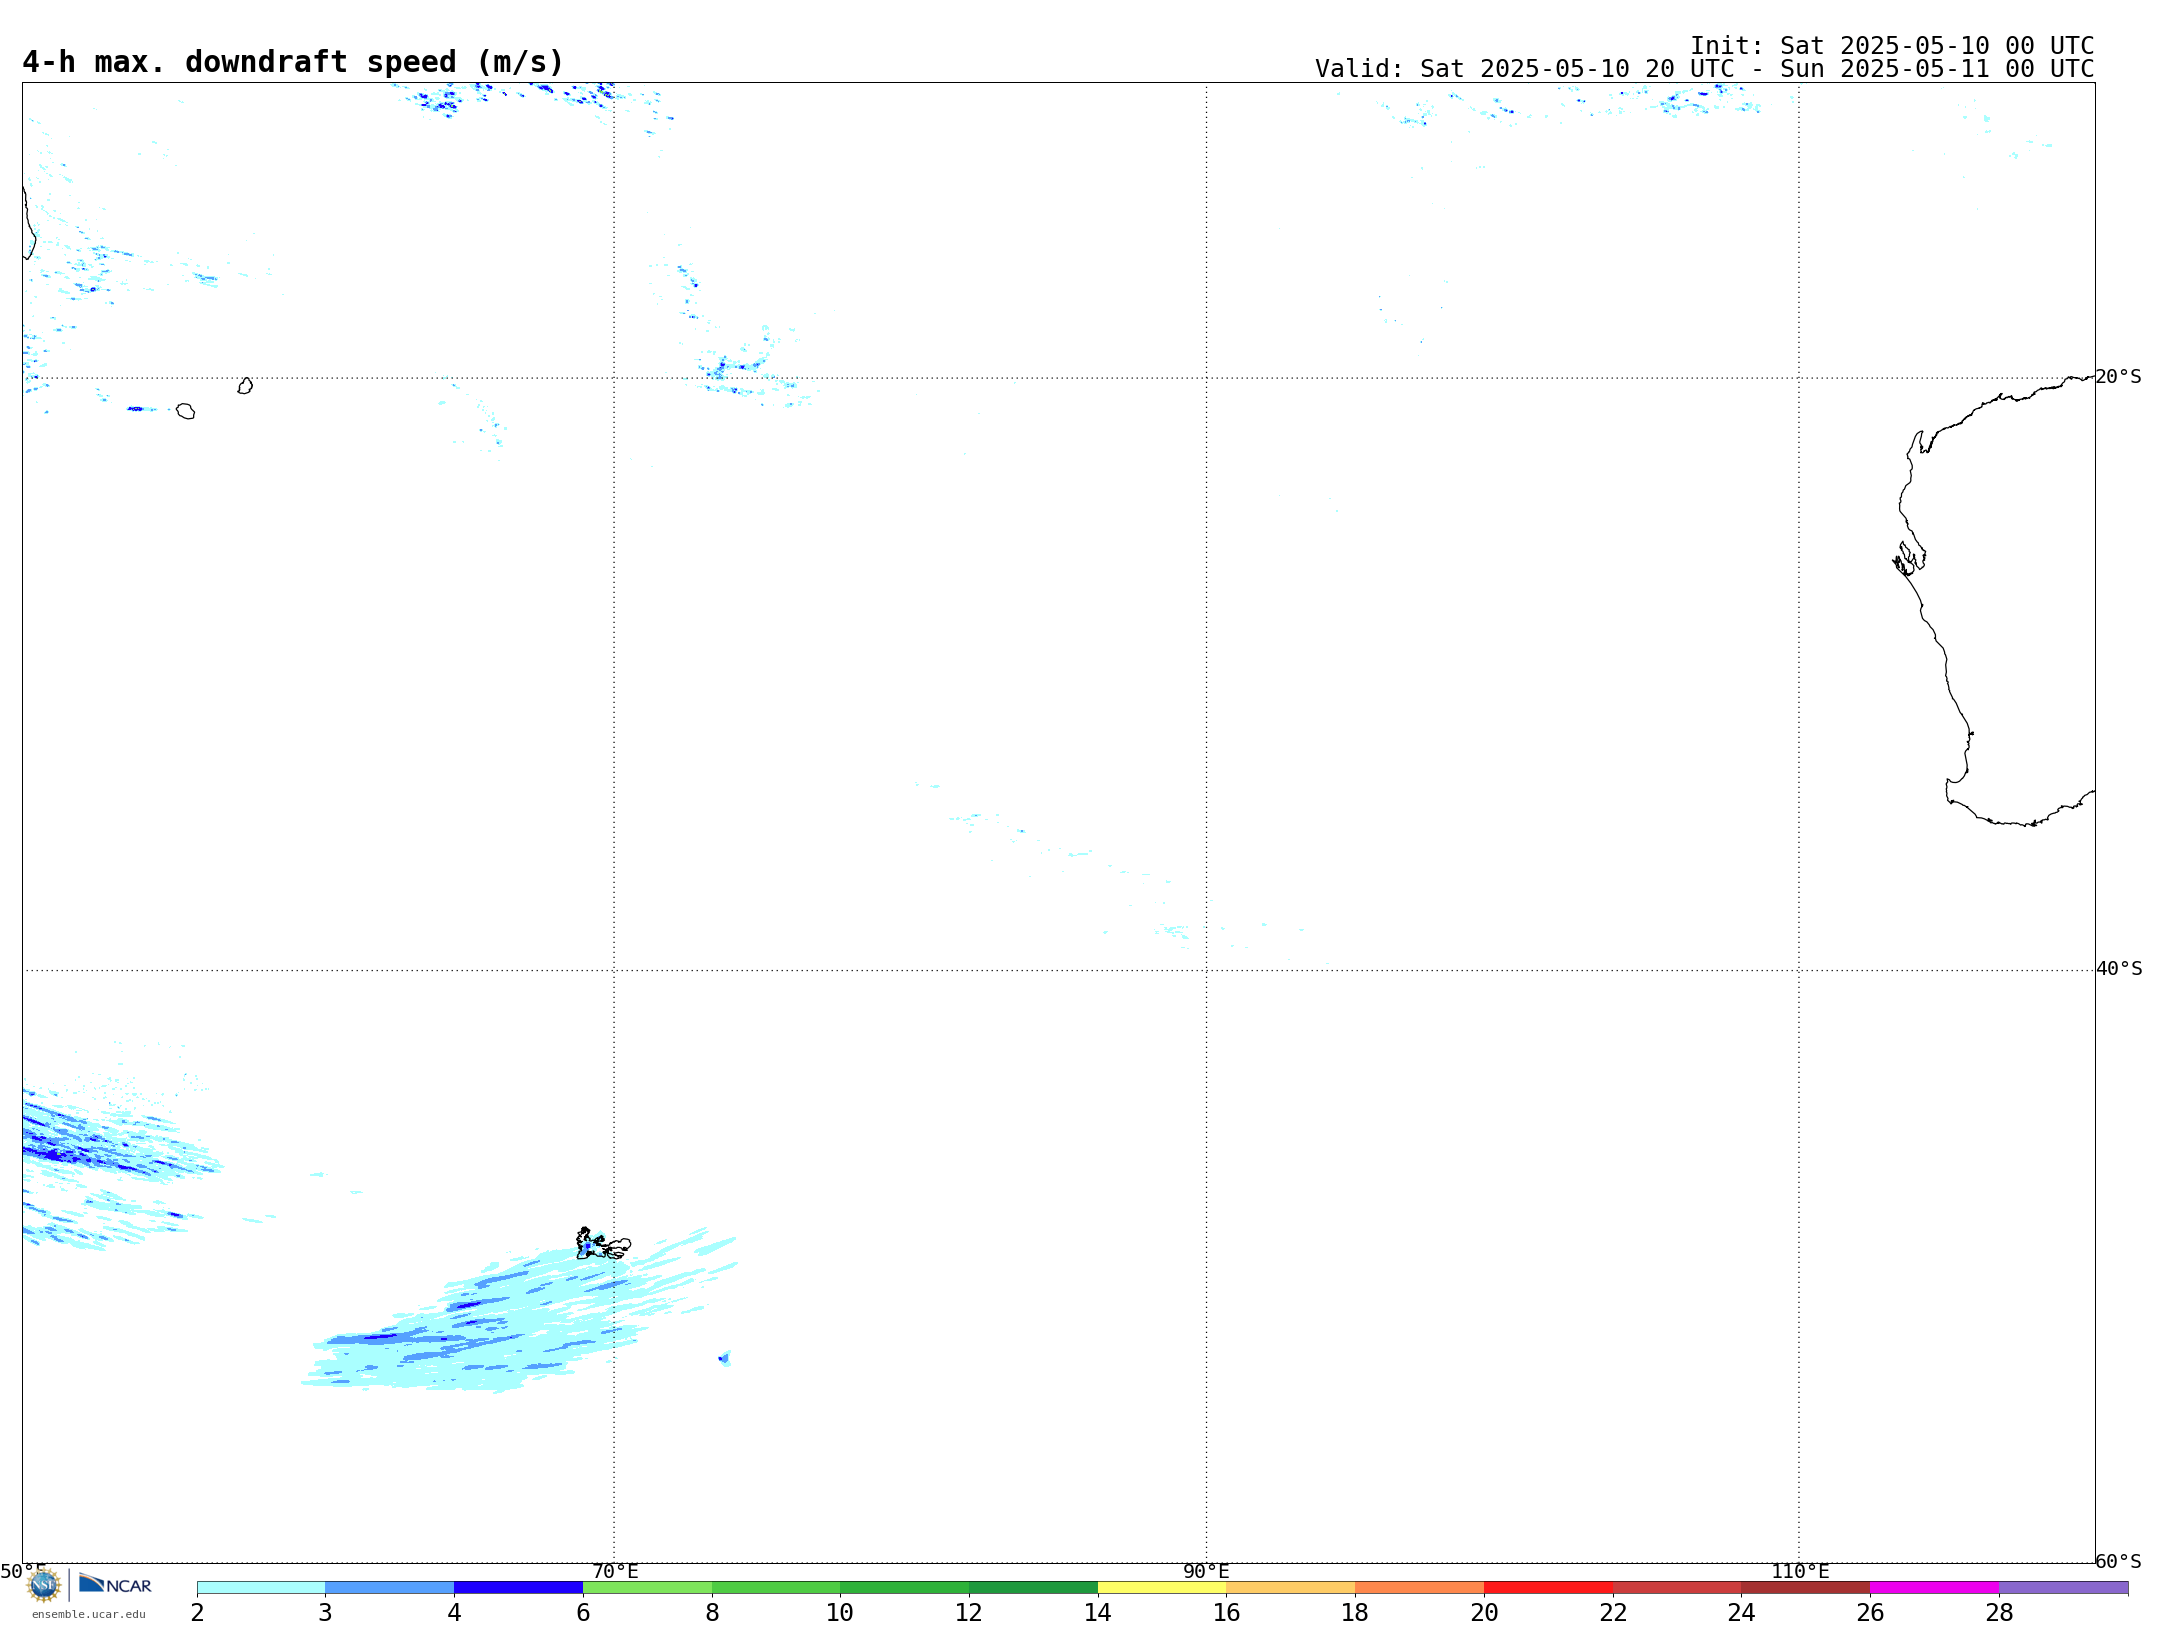Click the orange 18-20 m/s swatch
This screenshot has width=2160, height=1626.
pyautogui.click(x=1419, y=1587)
